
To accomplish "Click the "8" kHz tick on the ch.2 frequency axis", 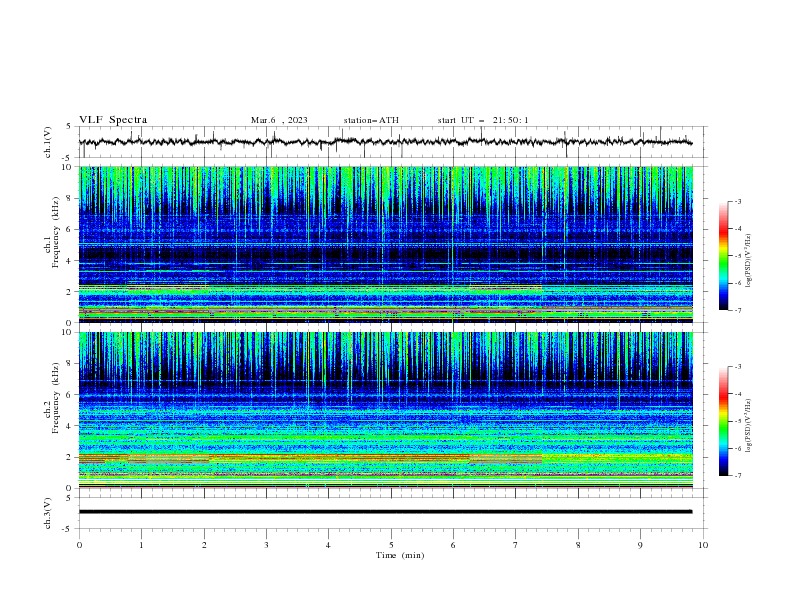I will [x=69, y=364].
